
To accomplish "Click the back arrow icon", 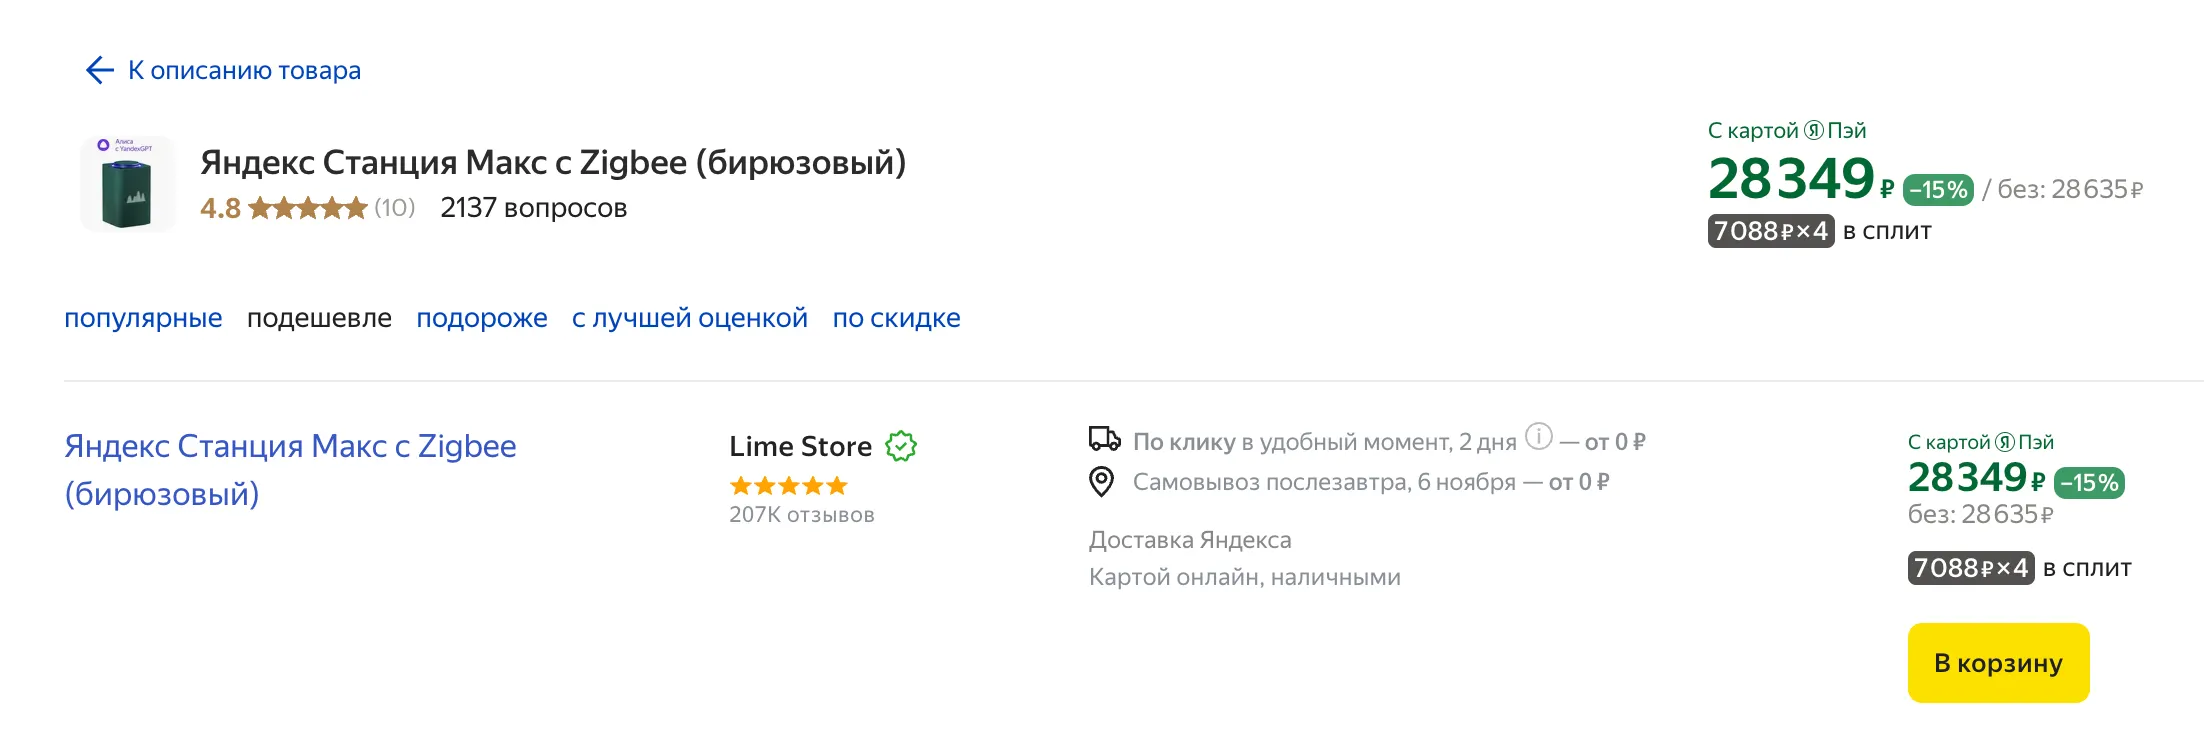I will pos(100,70).
